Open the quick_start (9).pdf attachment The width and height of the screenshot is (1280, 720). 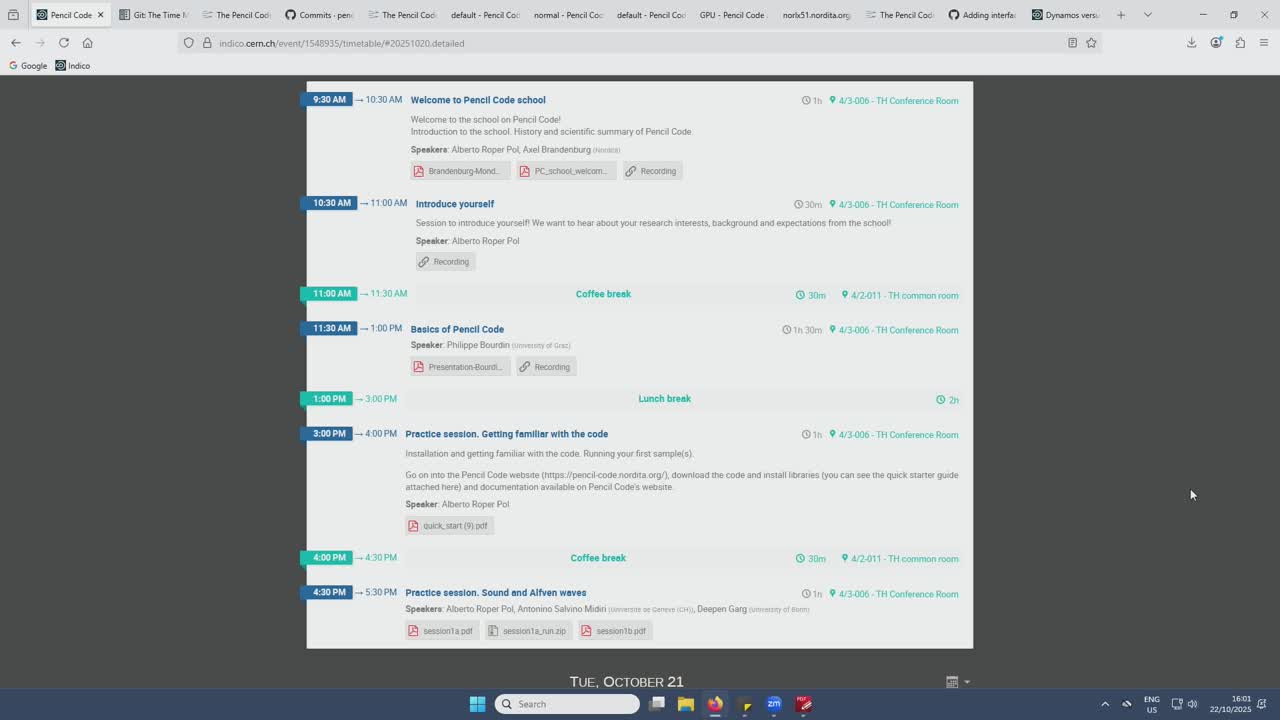[449, 526]
